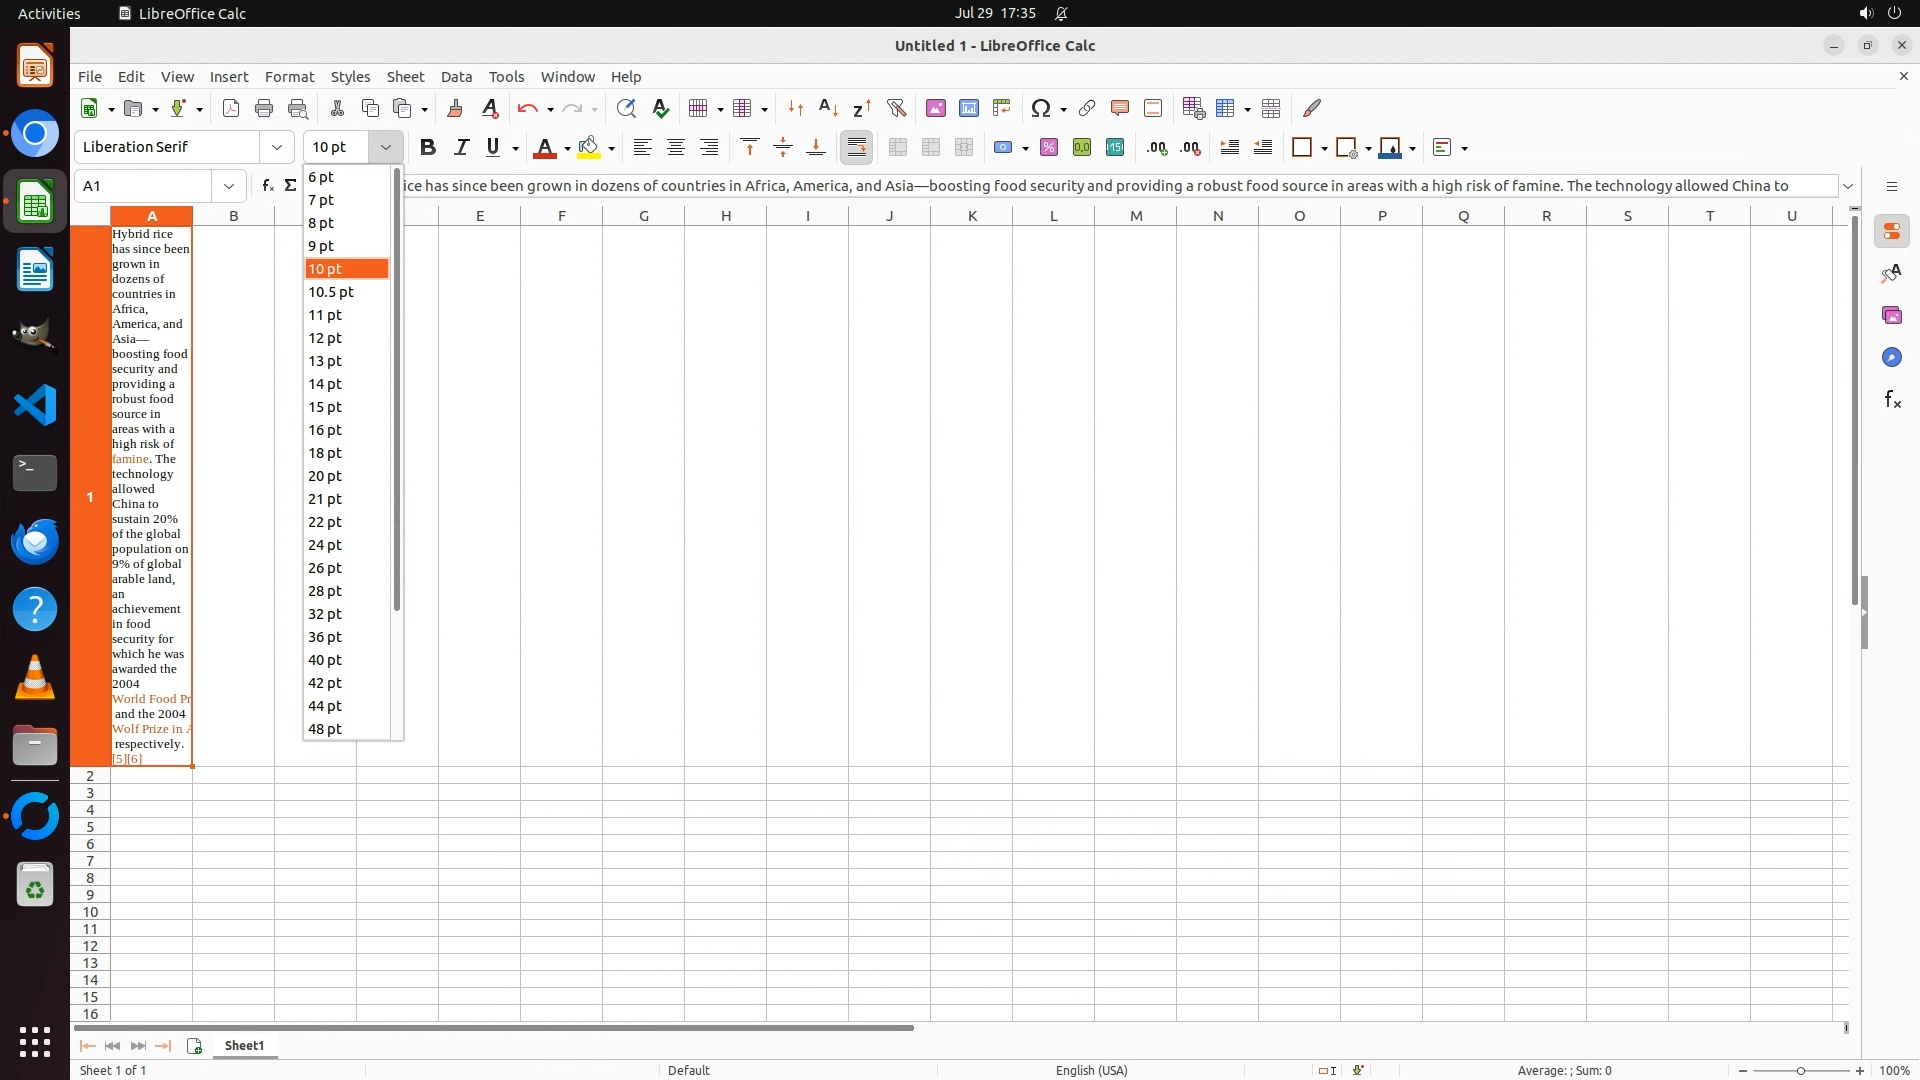Click the AutoFilter icon
The height and width of the screenshot is (1080, 1920).
point(896,108)
